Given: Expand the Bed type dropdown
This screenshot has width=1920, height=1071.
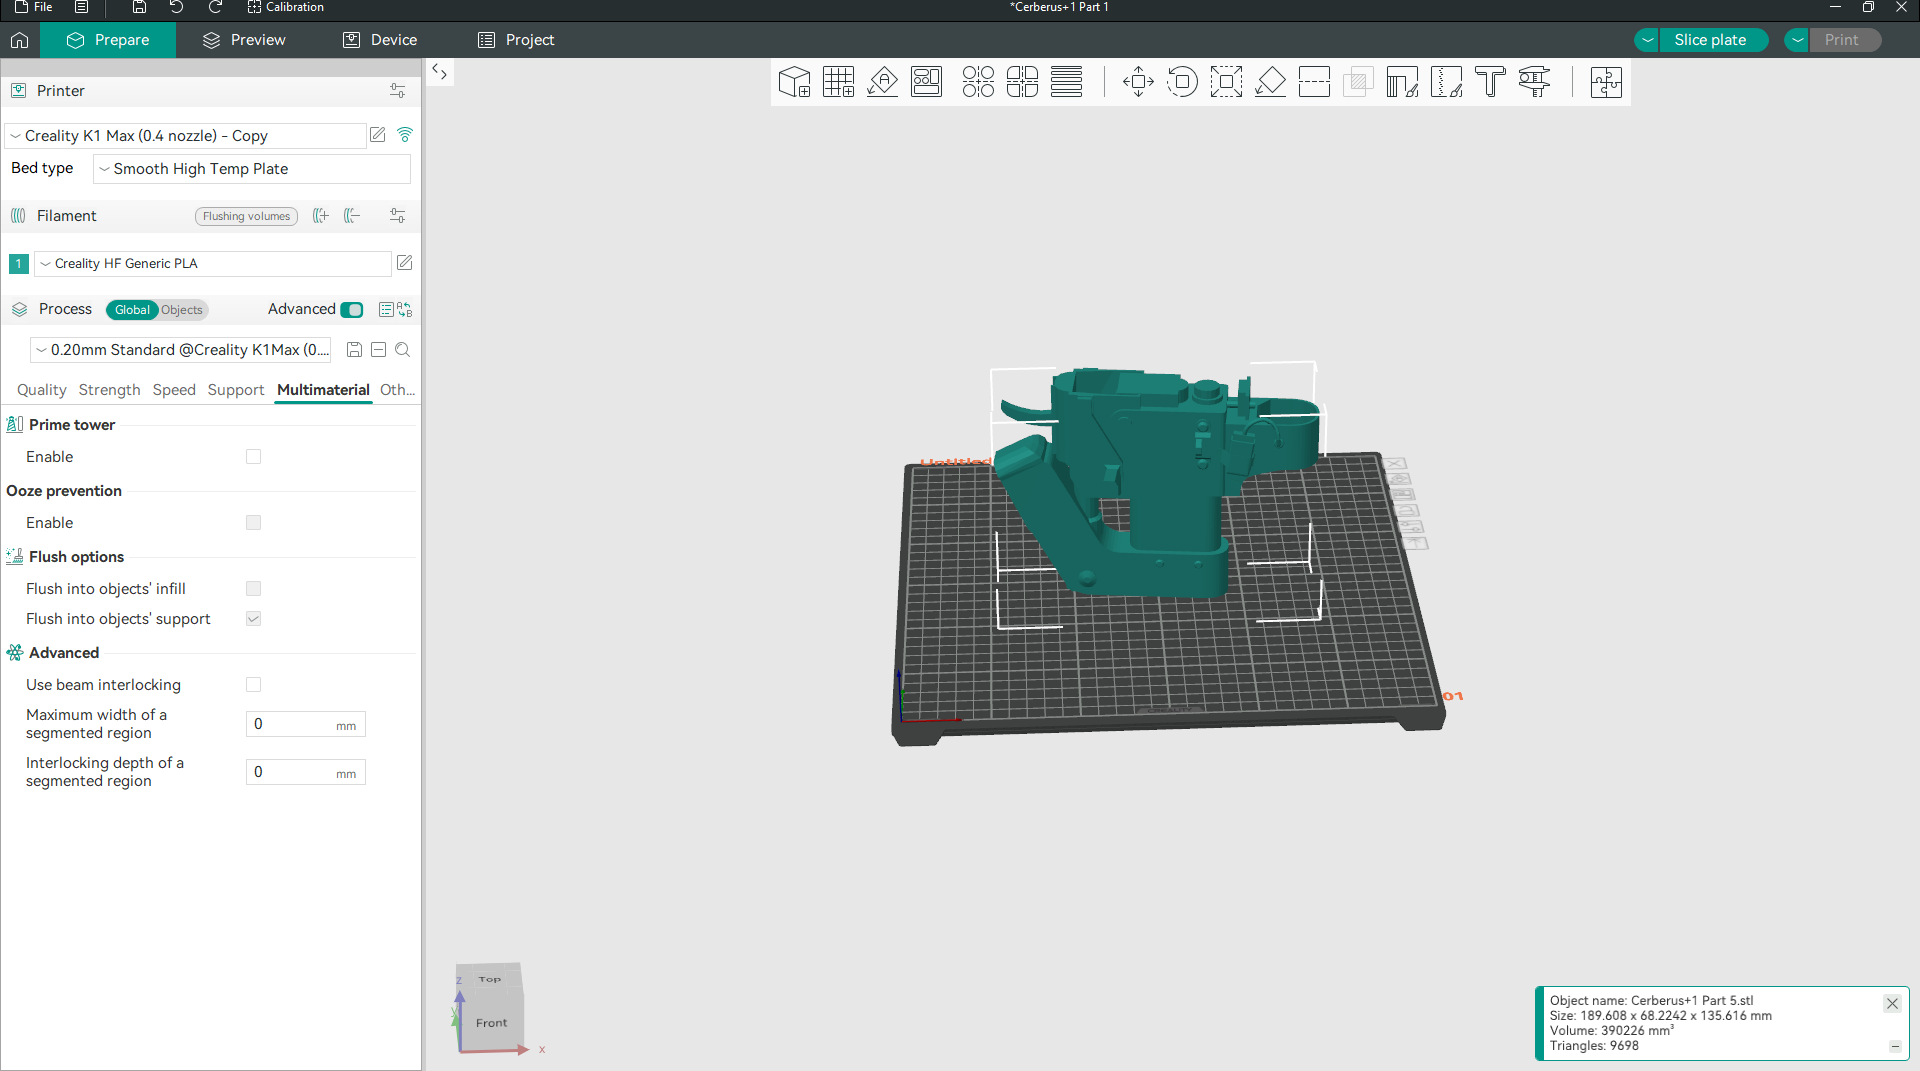Looking at the screenshot, I should click(251, 169).
